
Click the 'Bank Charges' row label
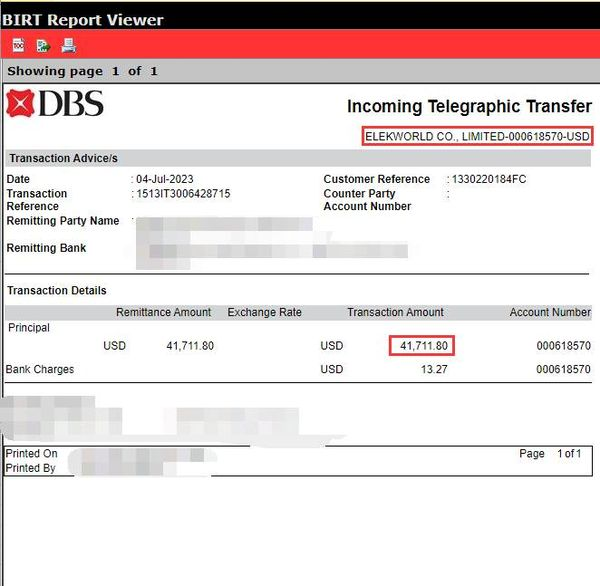[x=40, y=369]
